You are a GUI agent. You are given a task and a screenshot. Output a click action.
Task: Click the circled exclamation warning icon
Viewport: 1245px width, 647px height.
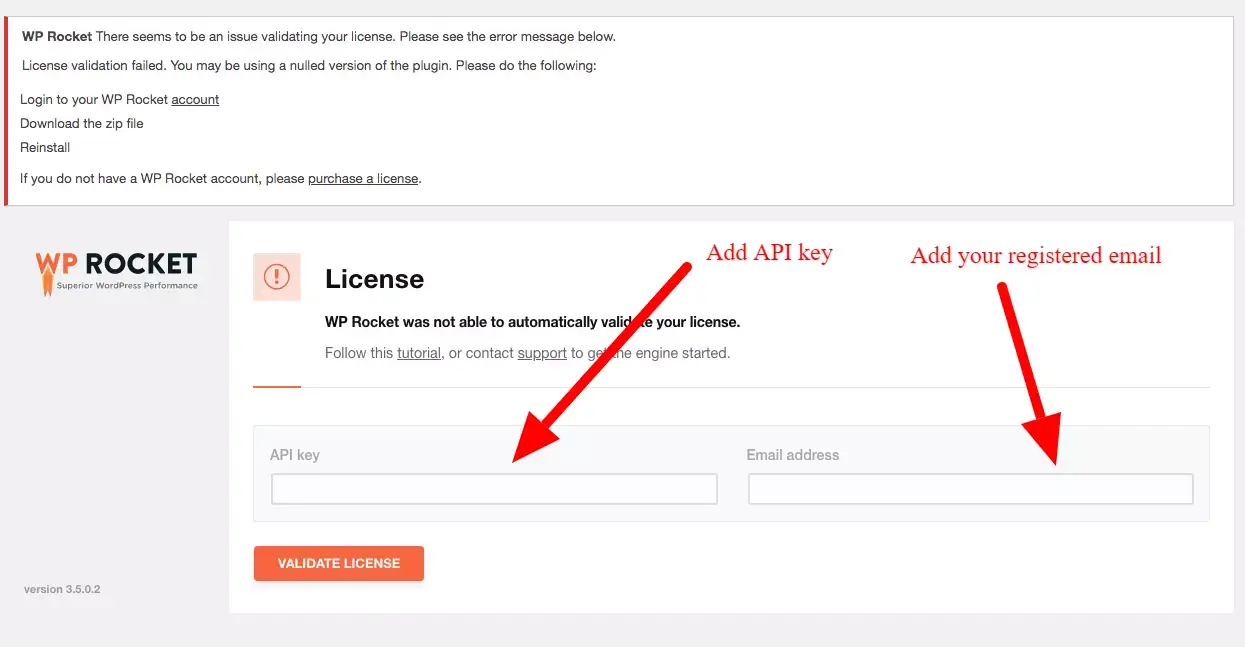tap(277, 277)
